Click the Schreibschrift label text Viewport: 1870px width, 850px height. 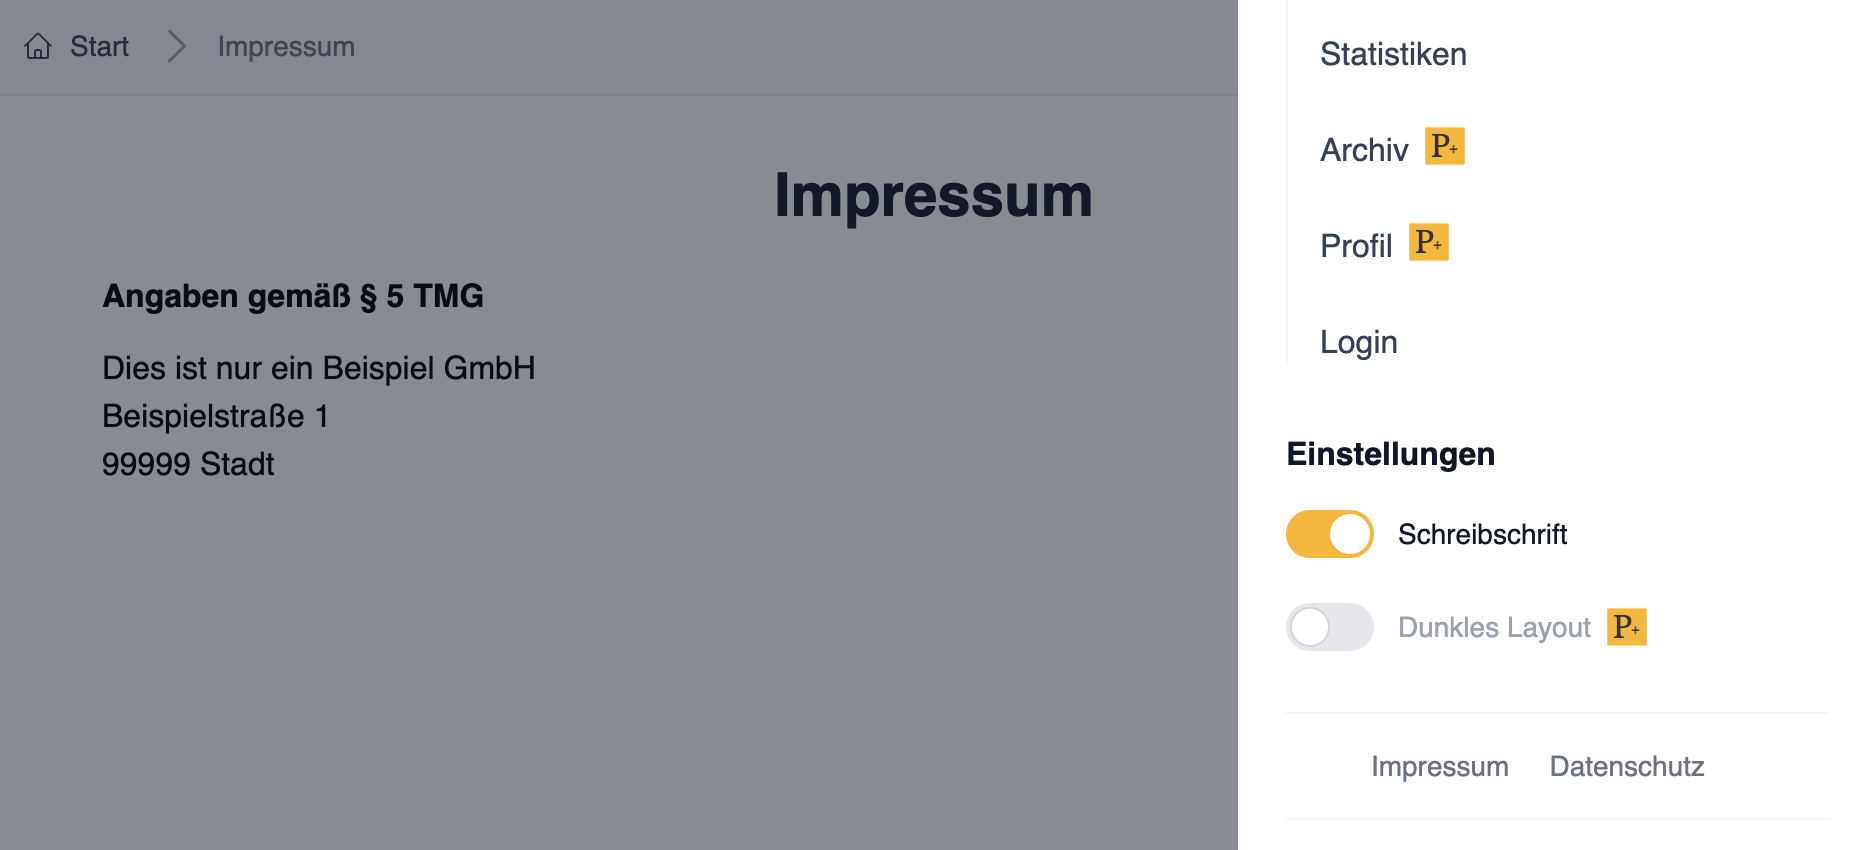click(1483, 534)
